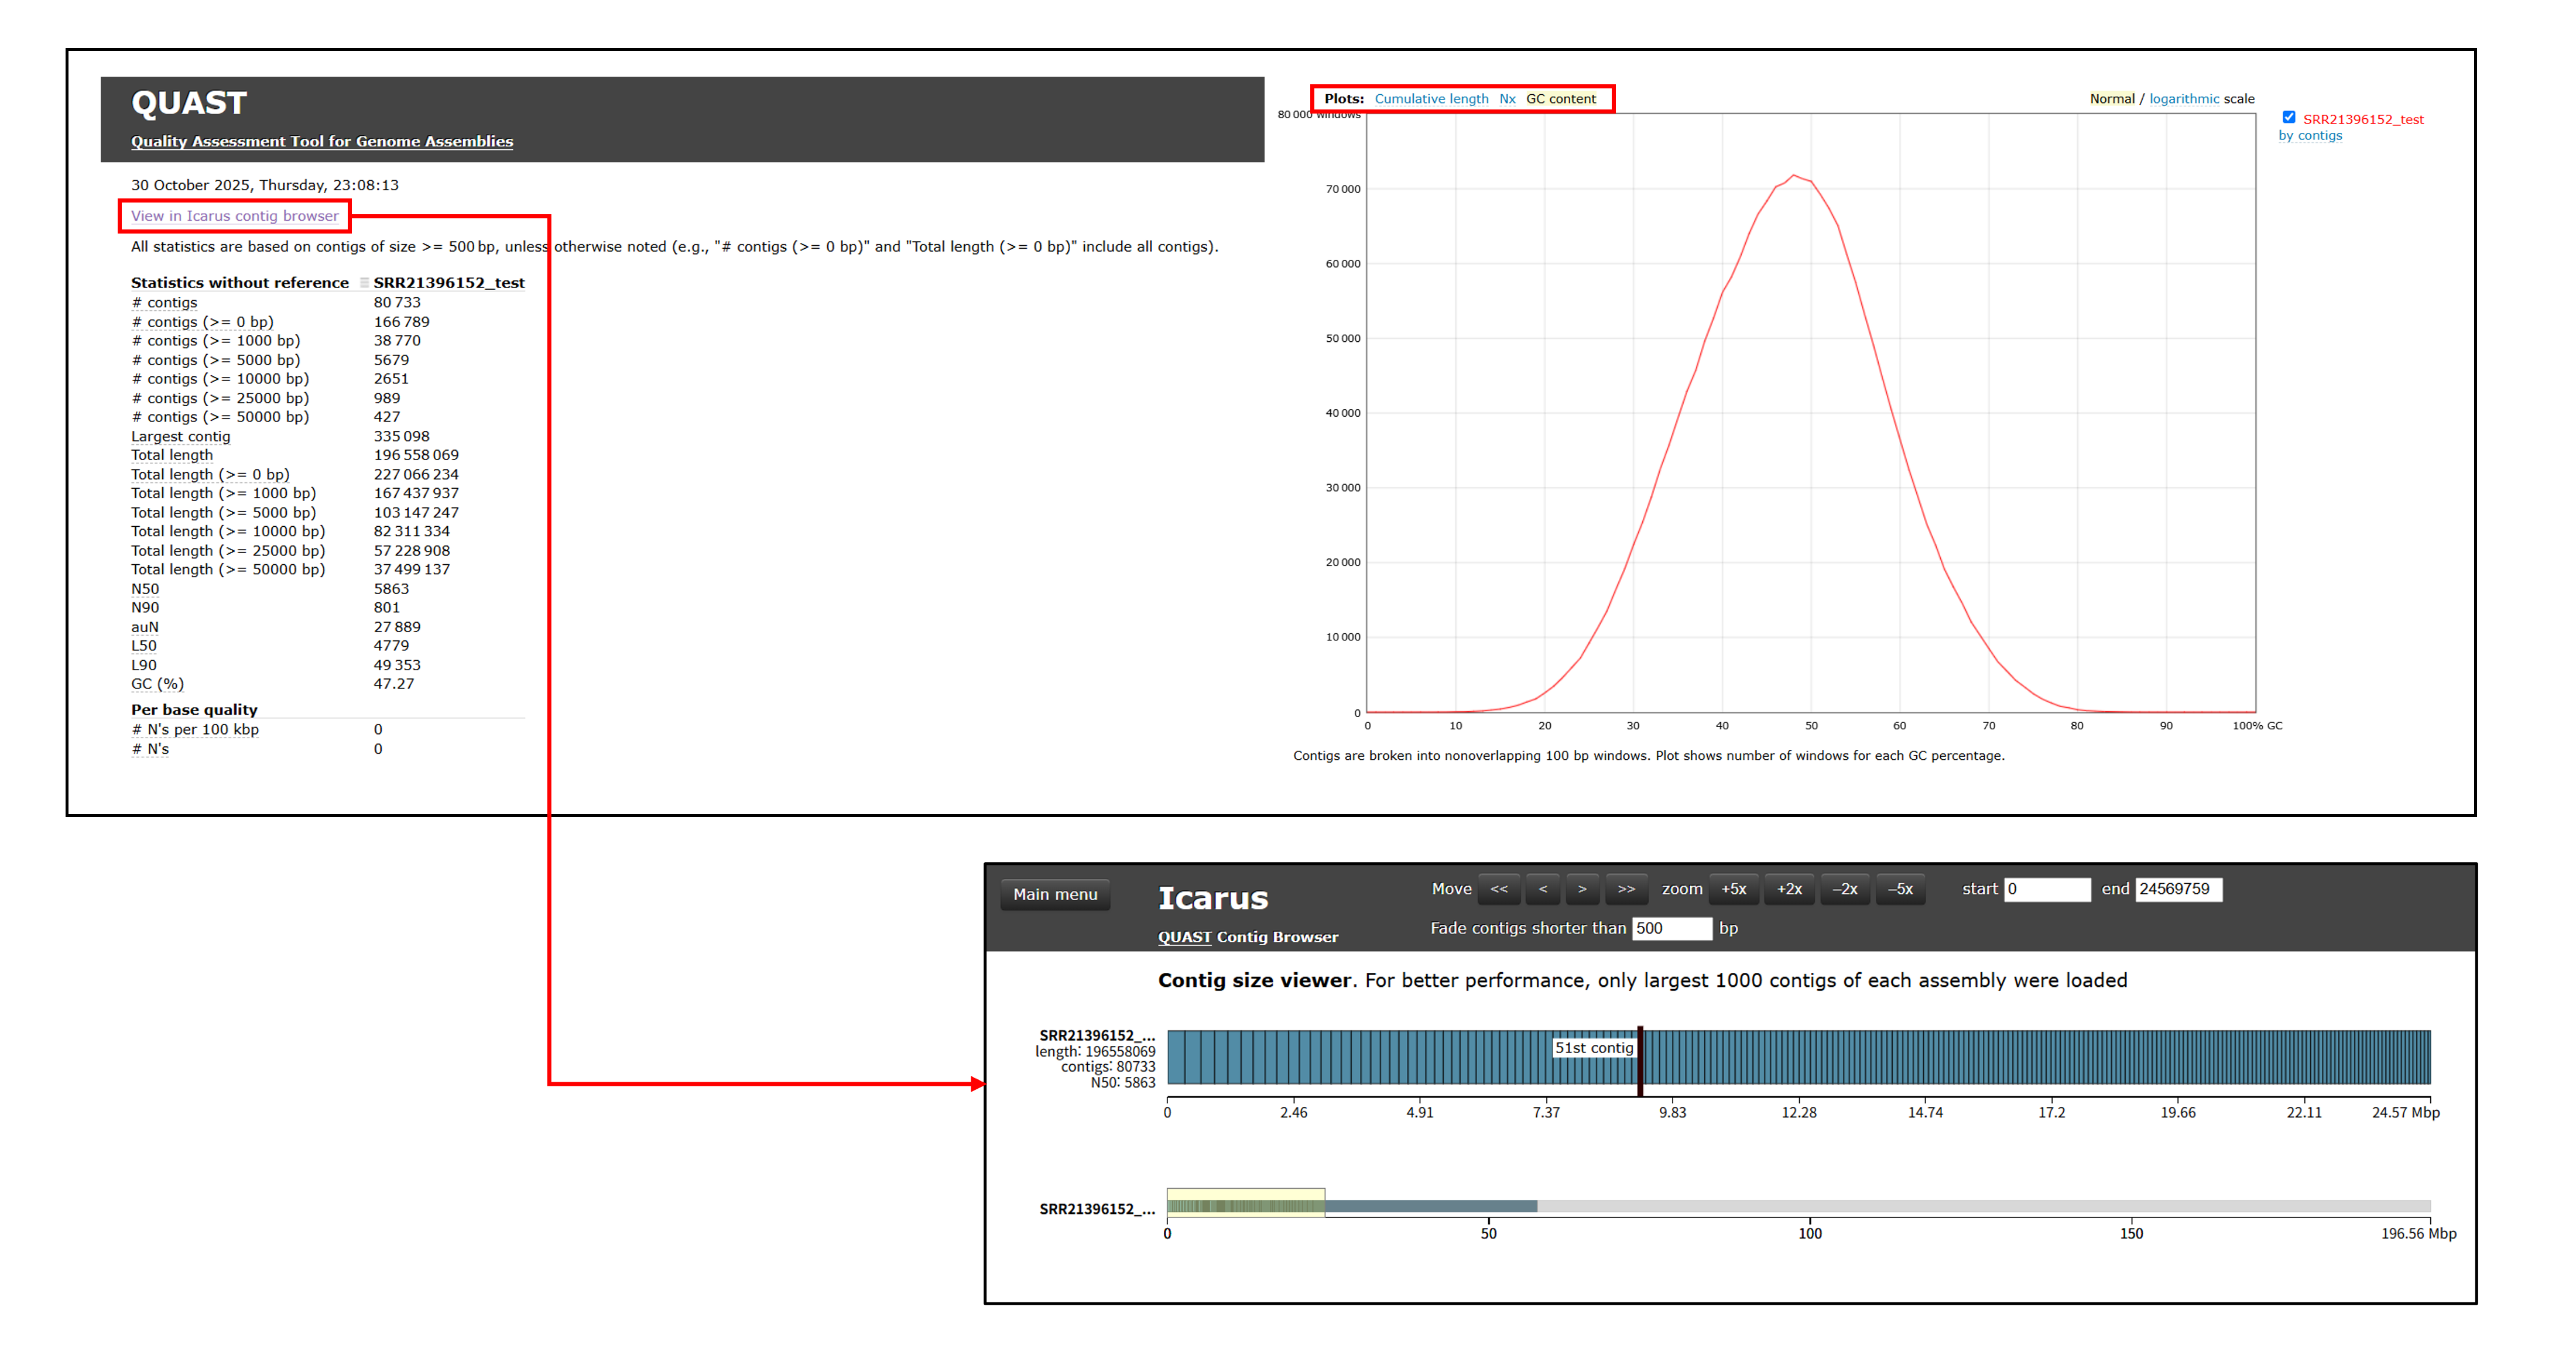Zoom in with the +5x button
Viewport: 2576px width, 1372px height.
[x=1733, y=889]
